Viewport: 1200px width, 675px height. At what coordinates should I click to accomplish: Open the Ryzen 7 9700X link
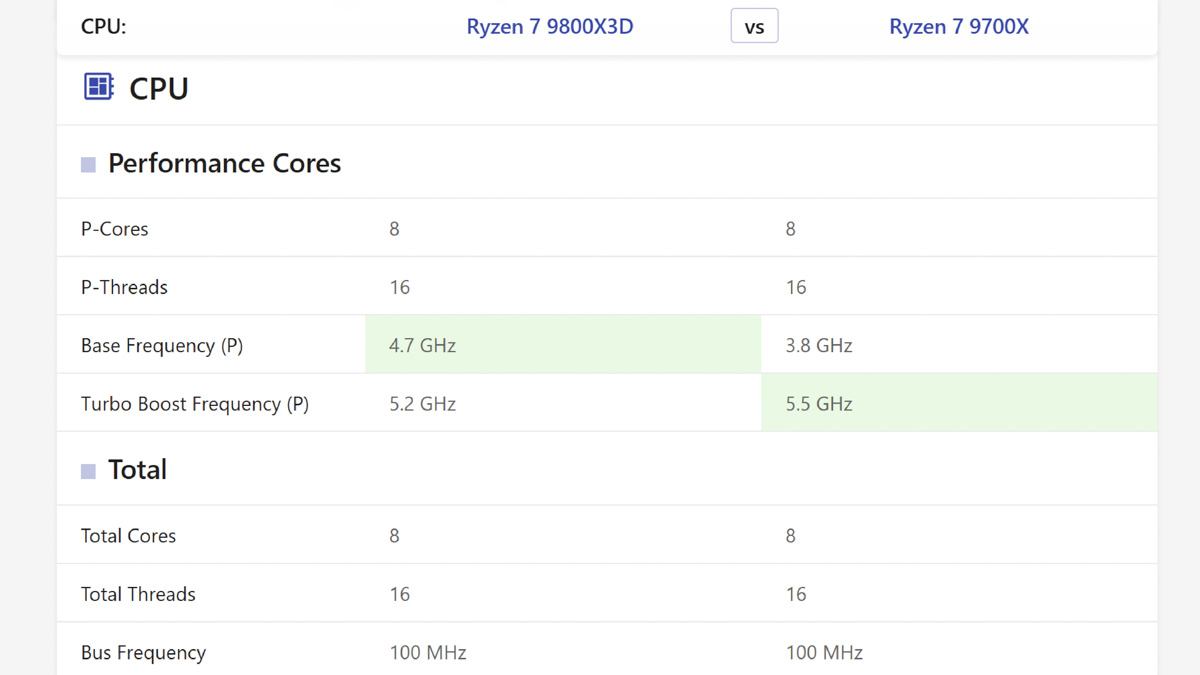pos(959,27)
